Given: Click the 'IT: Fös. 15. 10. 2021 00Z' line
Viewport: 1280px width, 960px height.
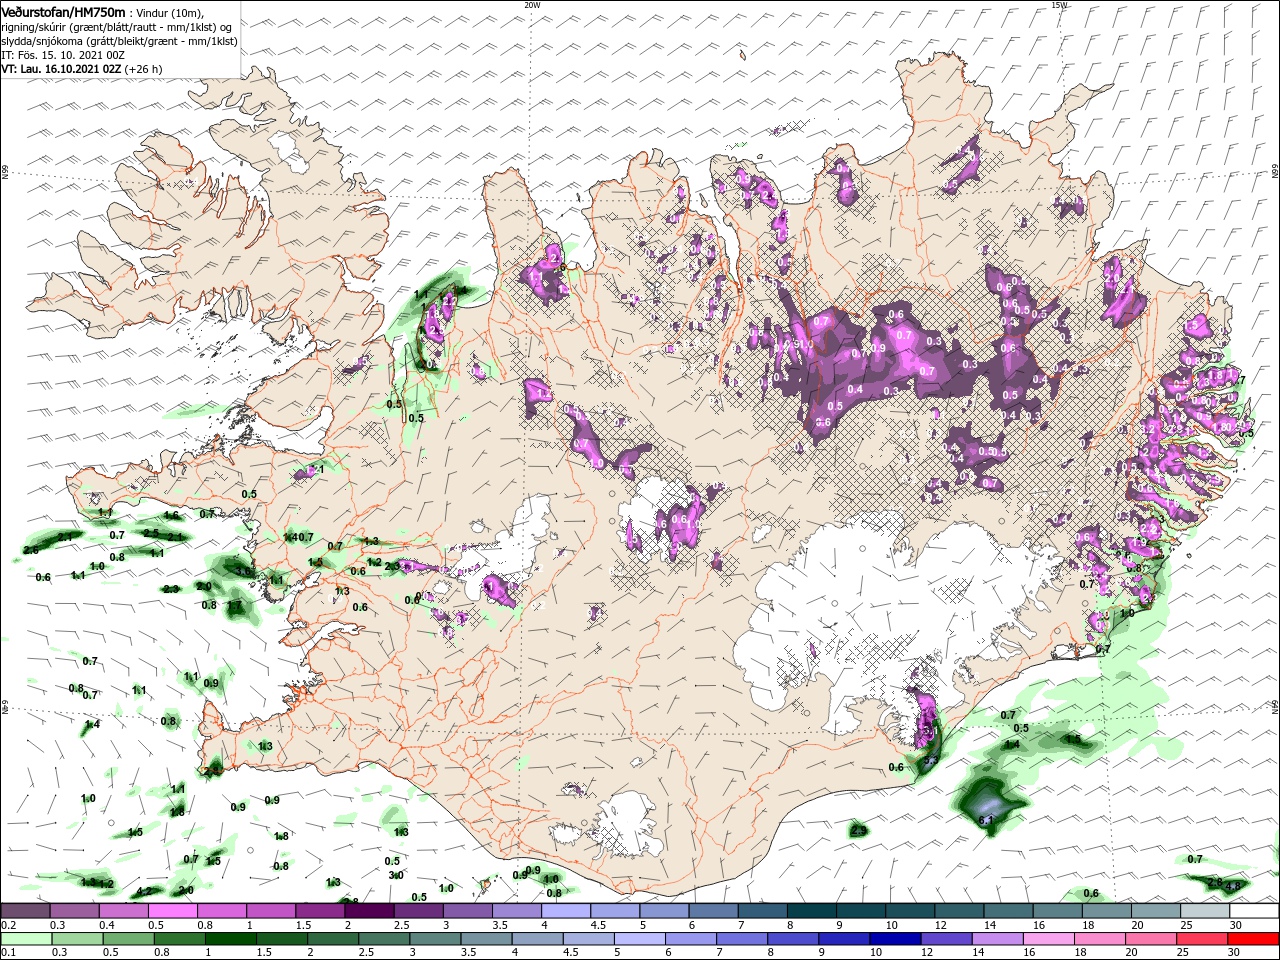Looking at the screenshot, I should tap(63, 55).
